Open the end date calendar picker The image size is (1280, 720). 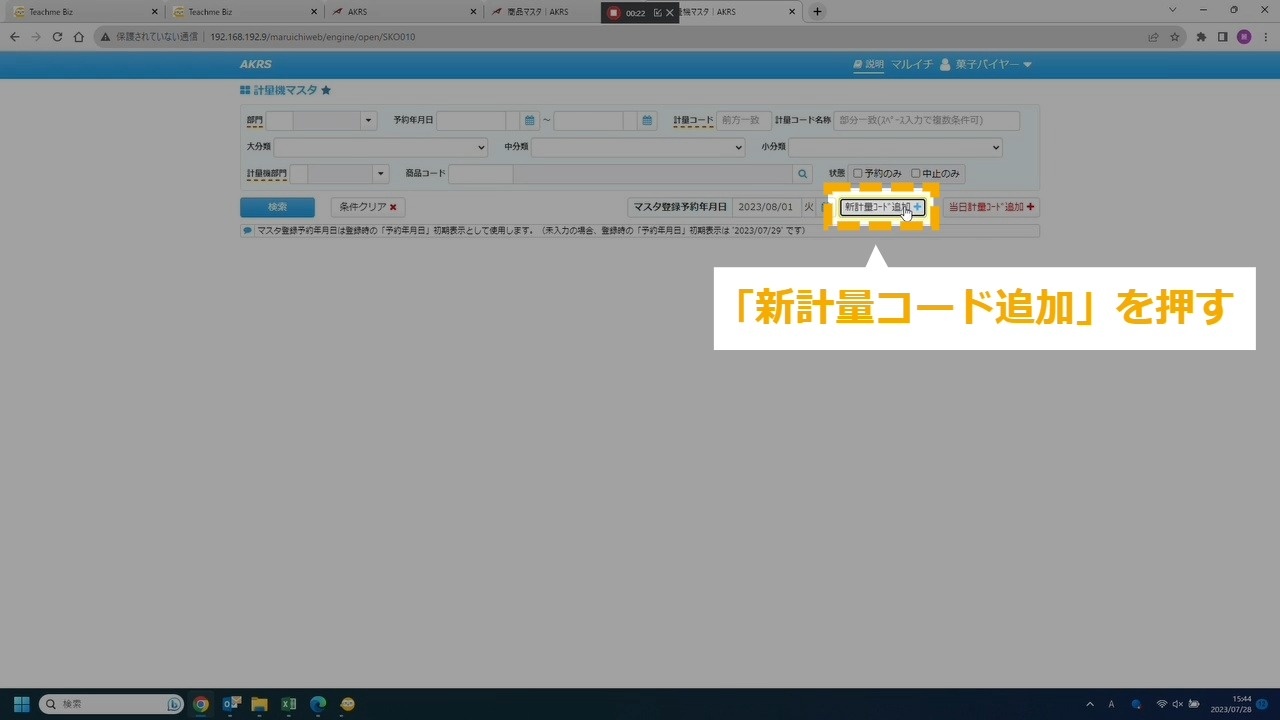[x=648, y=121]
